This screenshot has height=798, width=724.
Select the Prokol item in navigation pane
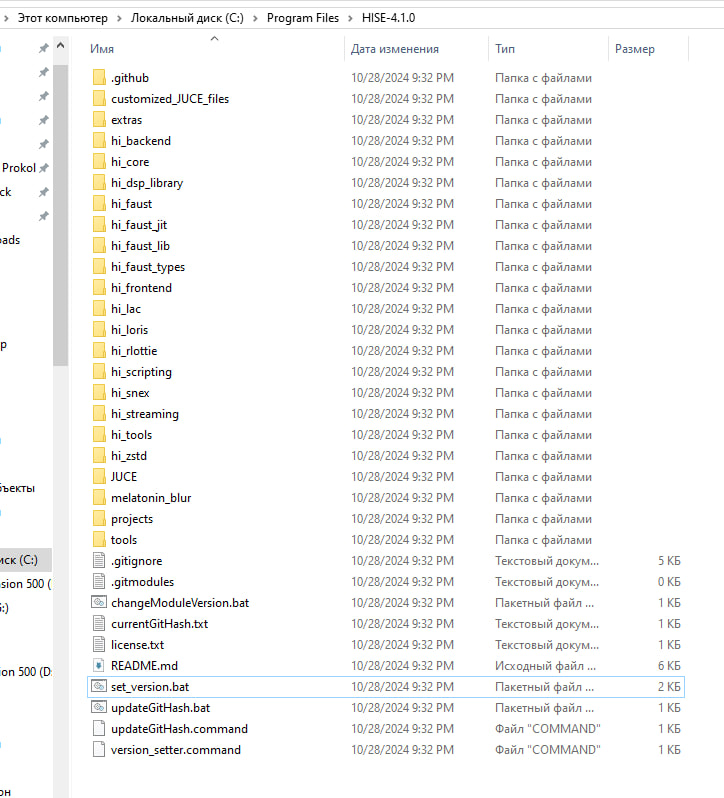[19, 167]
